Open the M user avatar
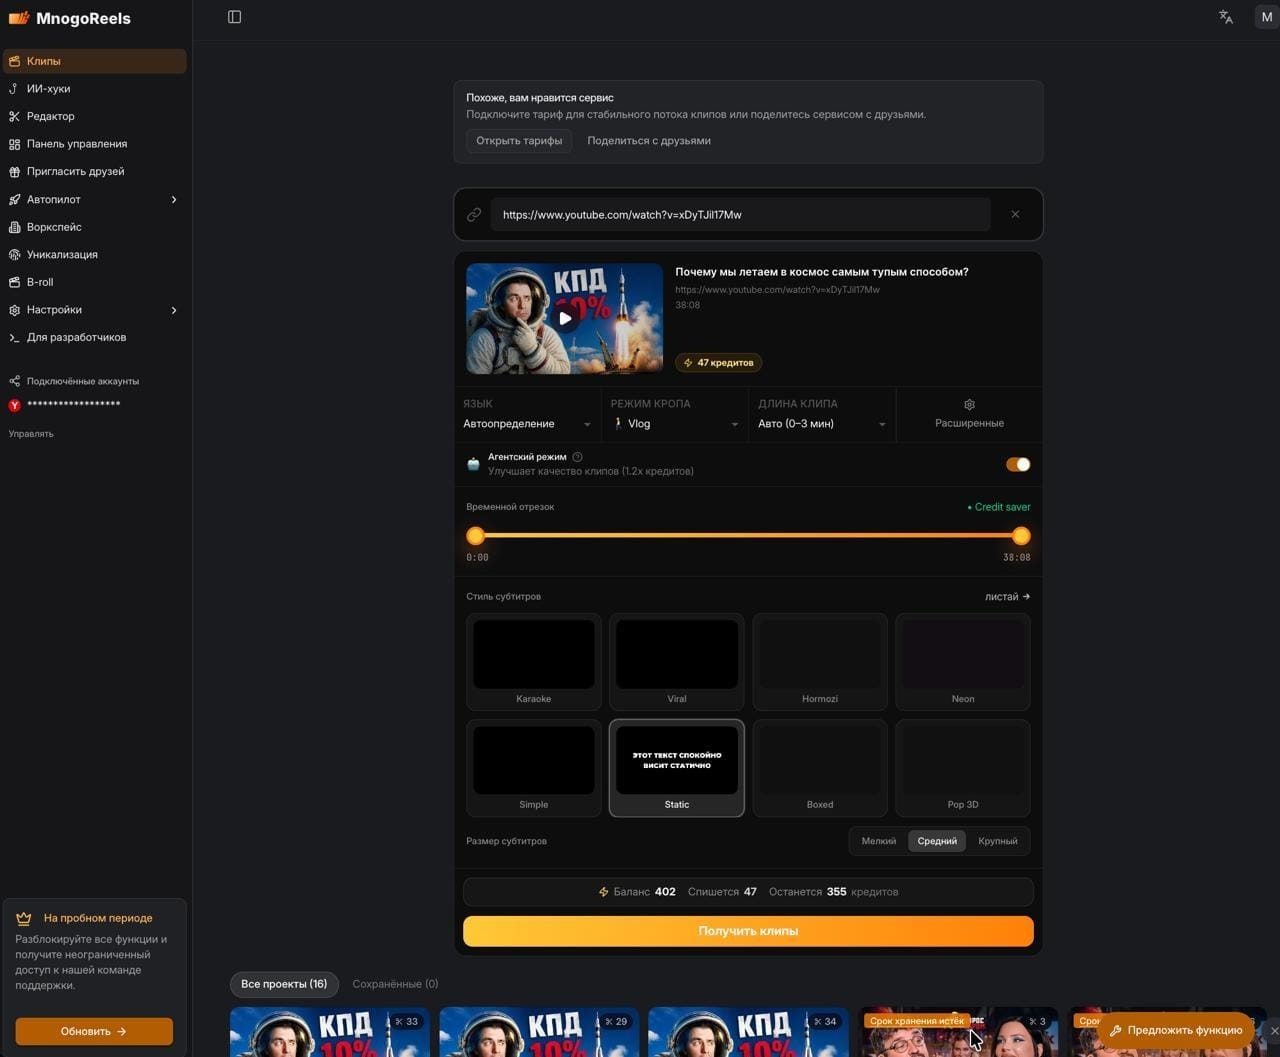The image size is (1280, 1057). click(1266, 17)
